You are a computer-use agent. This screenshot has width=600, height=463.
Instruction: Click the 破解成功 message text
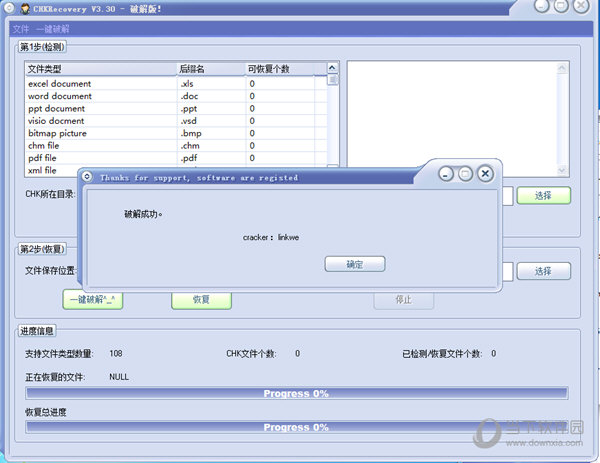click(143, 214)
